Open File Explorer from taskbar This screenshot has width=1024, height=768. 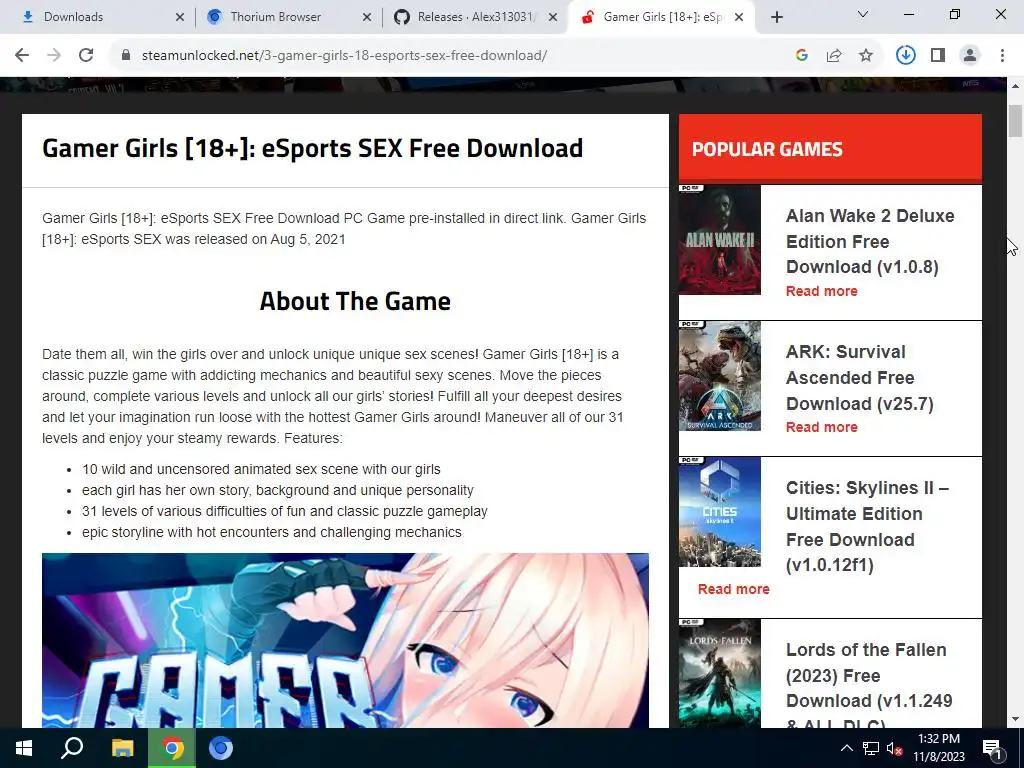(122, 748)
